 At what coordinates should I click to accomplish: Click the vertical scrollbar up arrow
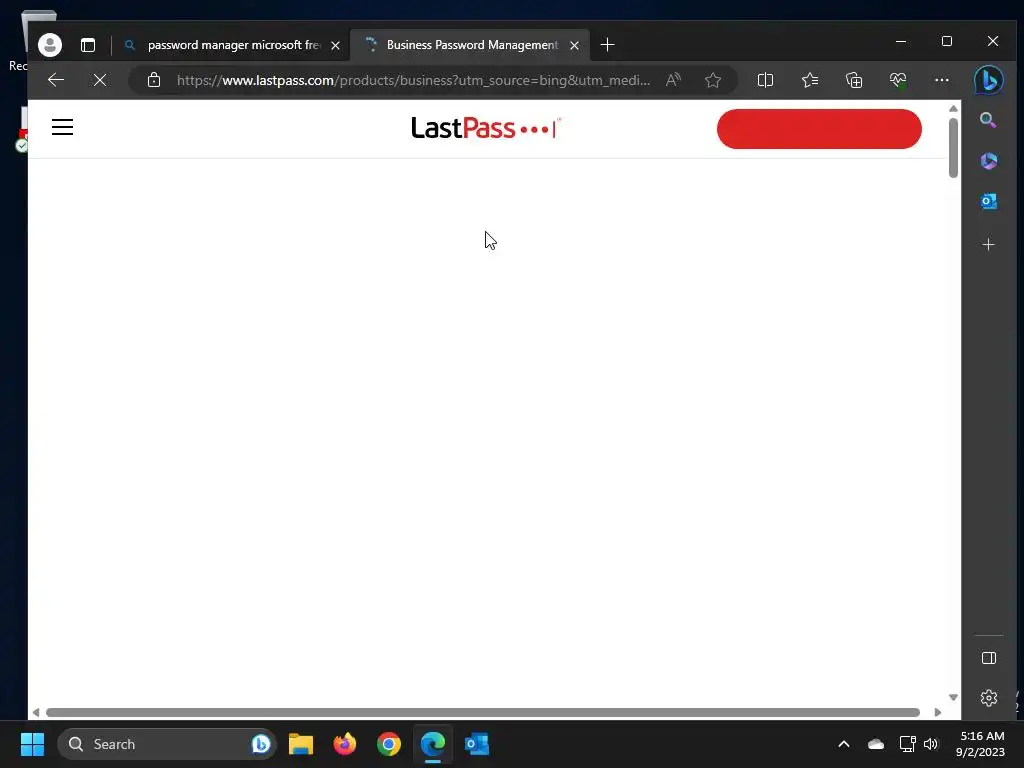(x=953, y=108)
